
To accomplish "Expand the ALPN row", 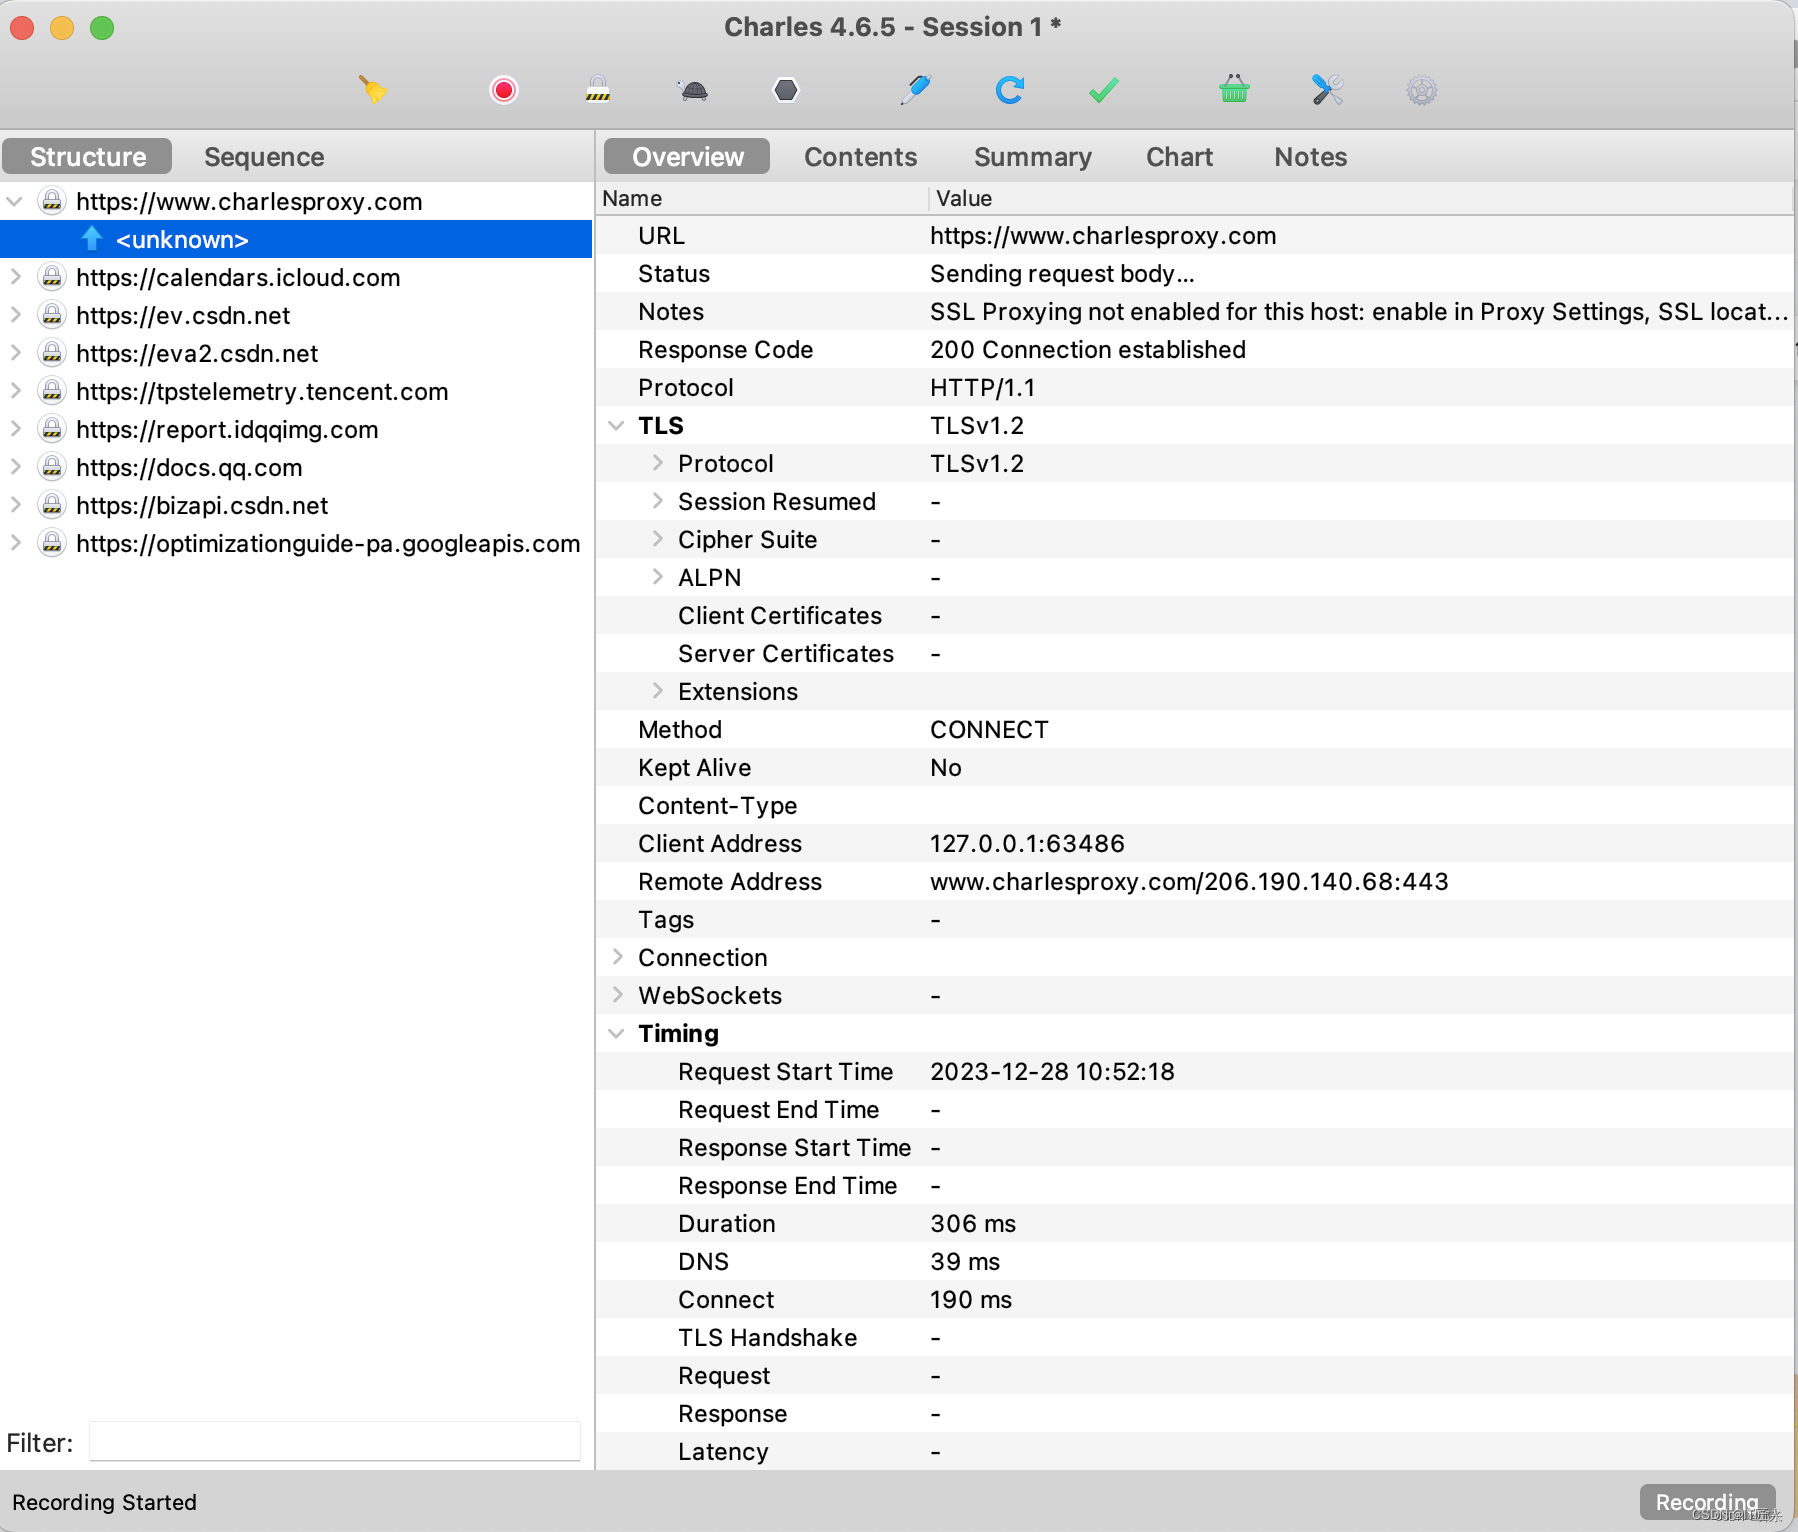I will pyautogui.click(x=657, y=577).
